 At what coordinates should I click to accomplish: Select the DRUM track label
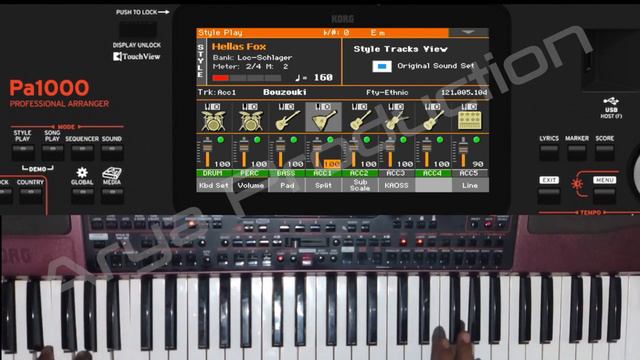tap(214, 173)
